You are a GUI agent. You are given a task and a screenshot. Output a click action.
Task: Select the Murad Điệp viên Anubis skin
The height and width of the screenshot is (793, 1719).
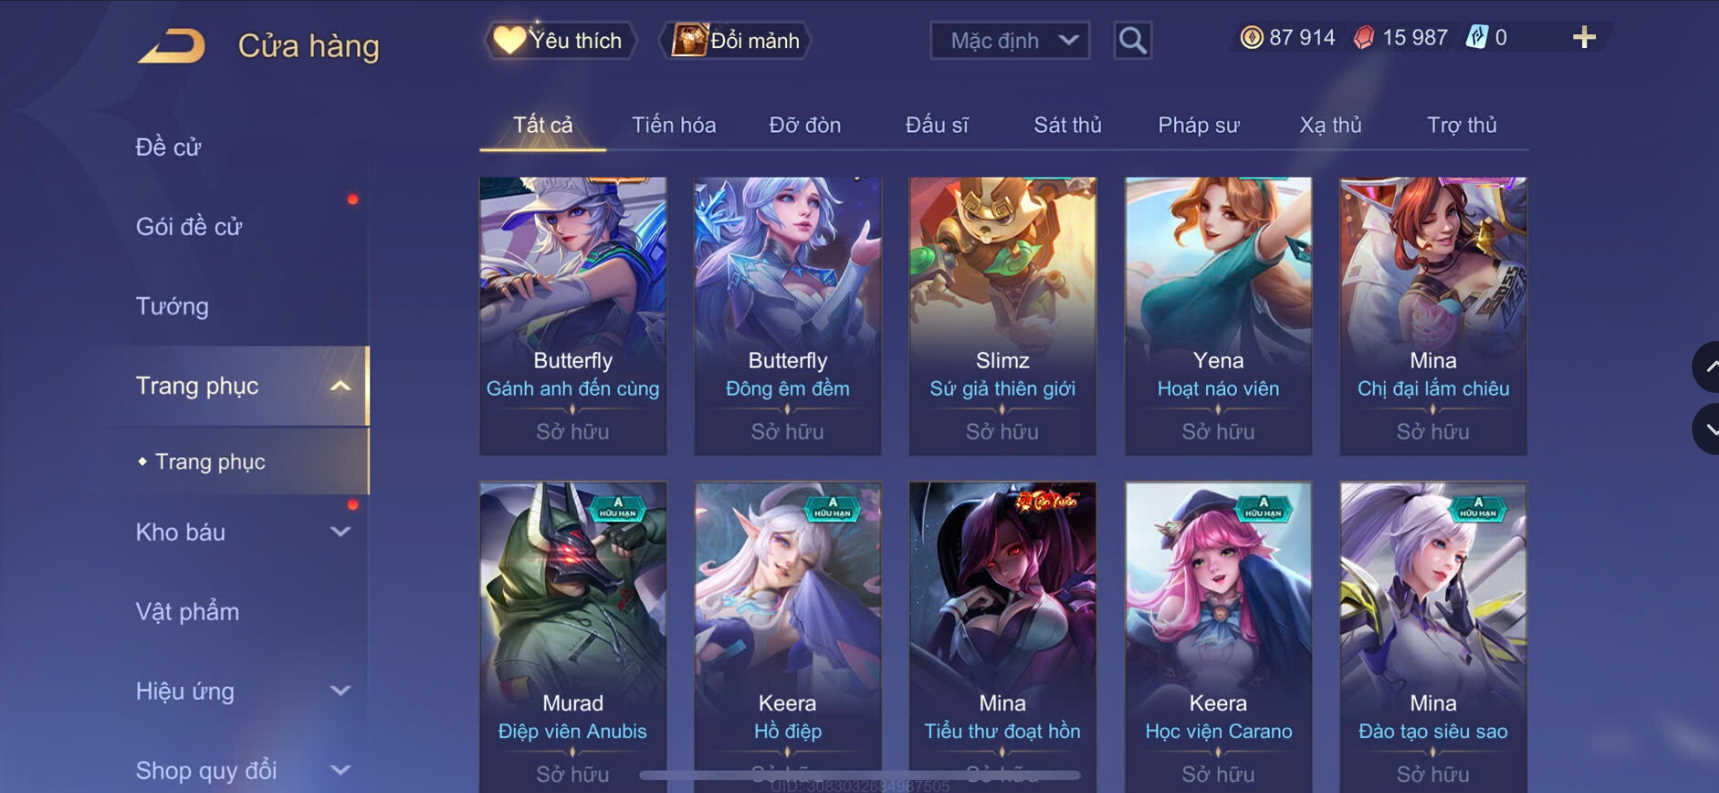(x=572, y=637)
